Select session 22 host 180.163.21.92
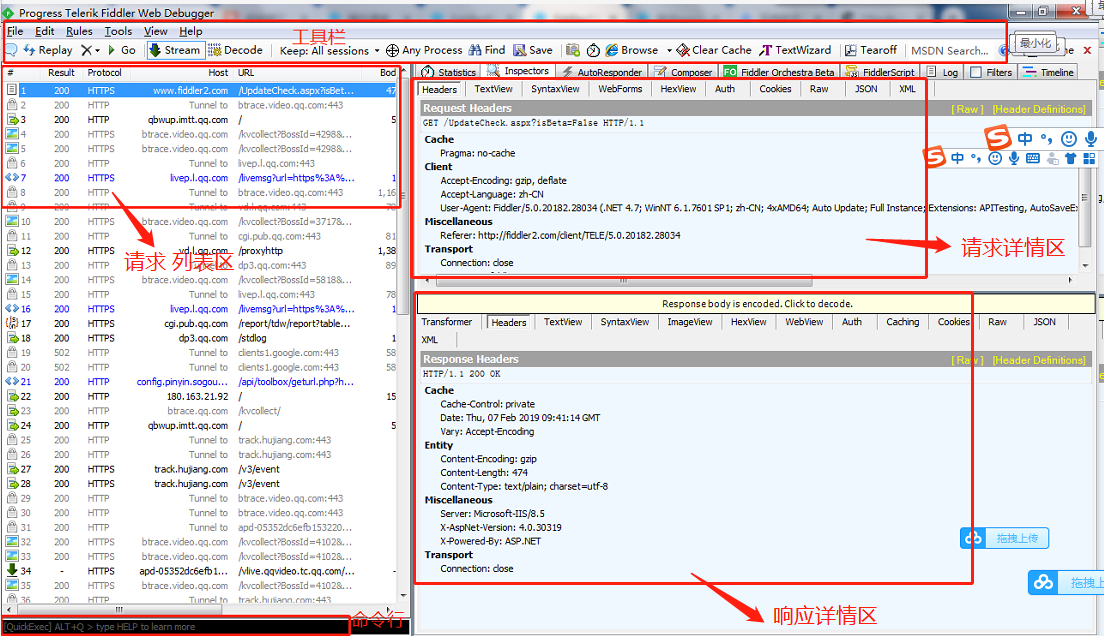The height and width of the screenshot is (636, 1104). pyautogui.click(x=201, y=397)
